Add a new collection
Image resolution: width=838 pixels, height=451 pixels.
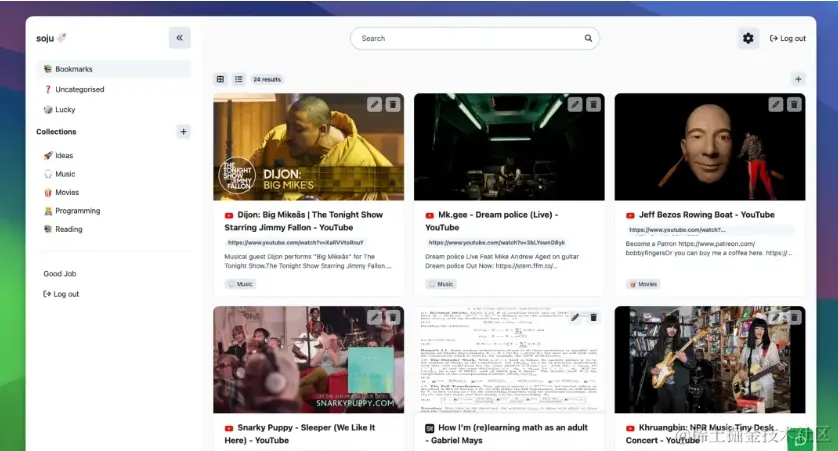[x=183, y=131]
